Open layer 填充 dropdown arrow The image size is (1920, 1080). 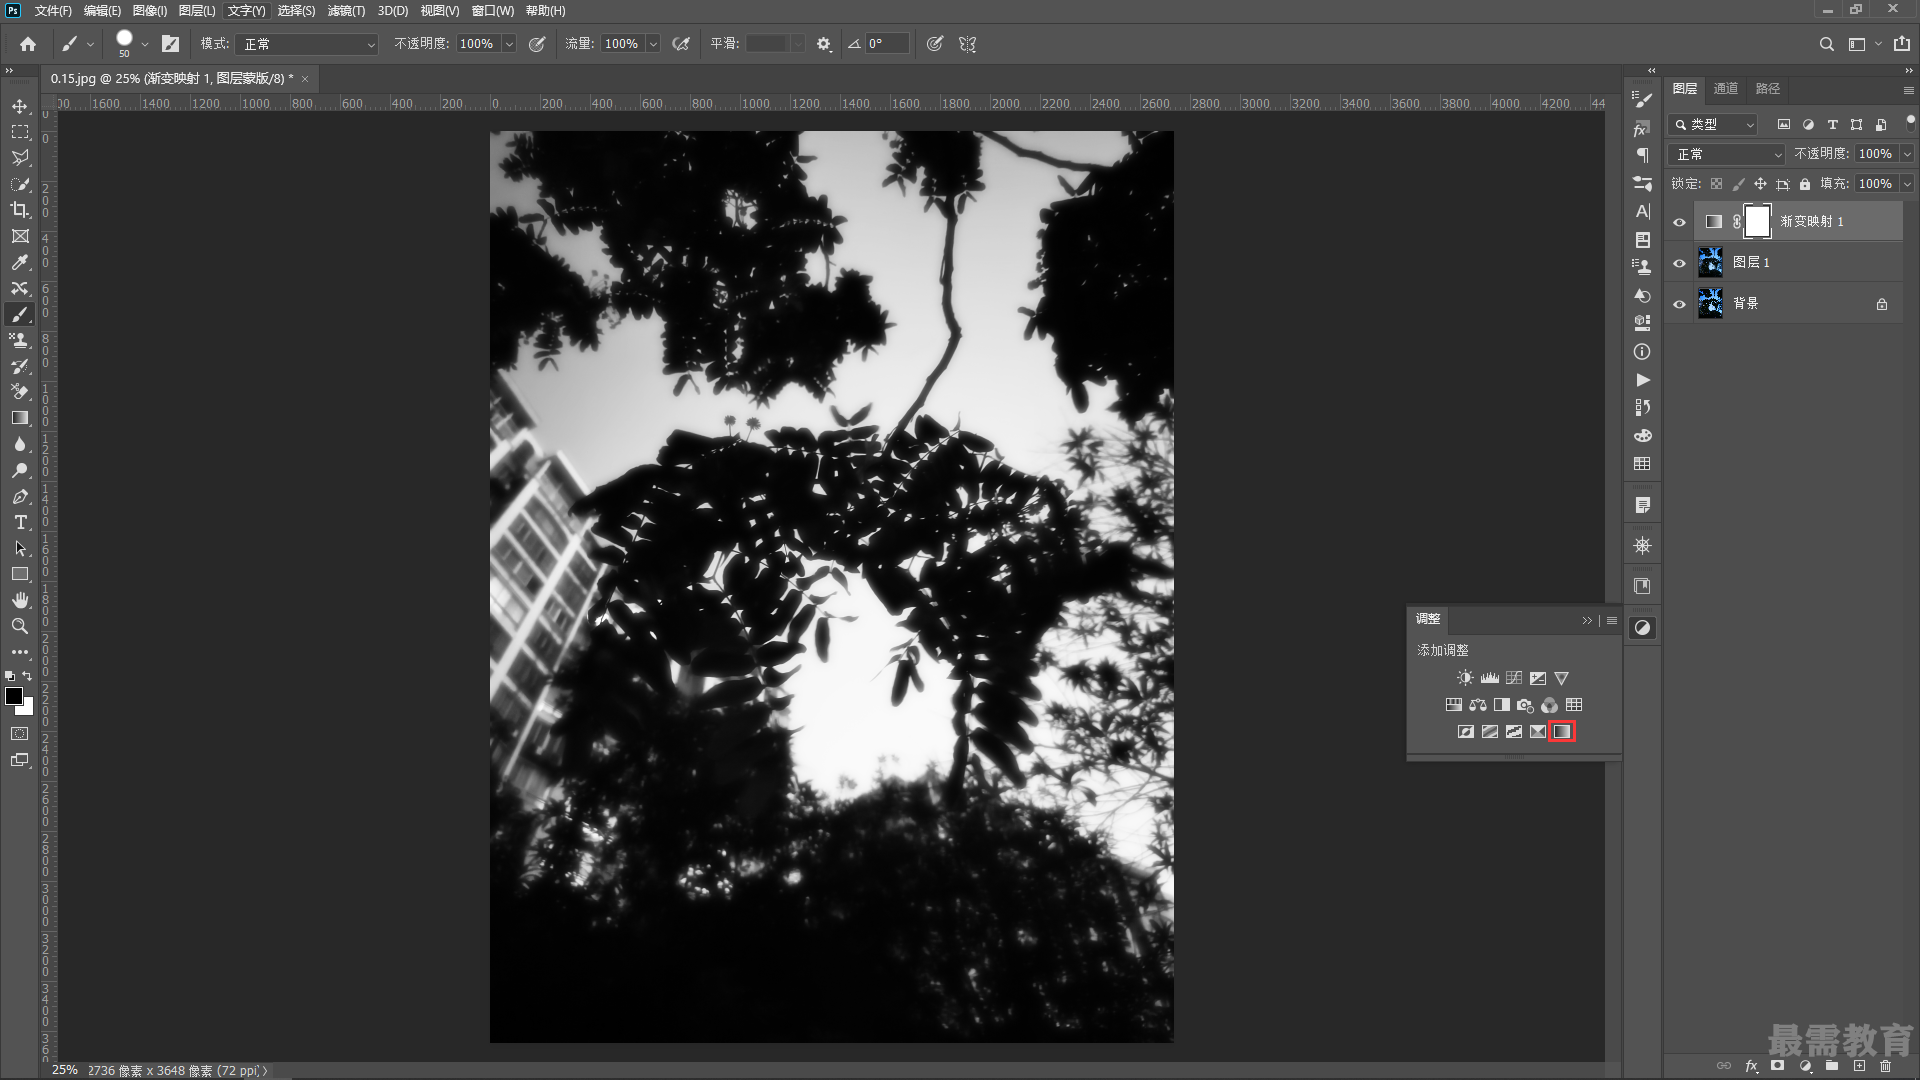pos(1907,184)
